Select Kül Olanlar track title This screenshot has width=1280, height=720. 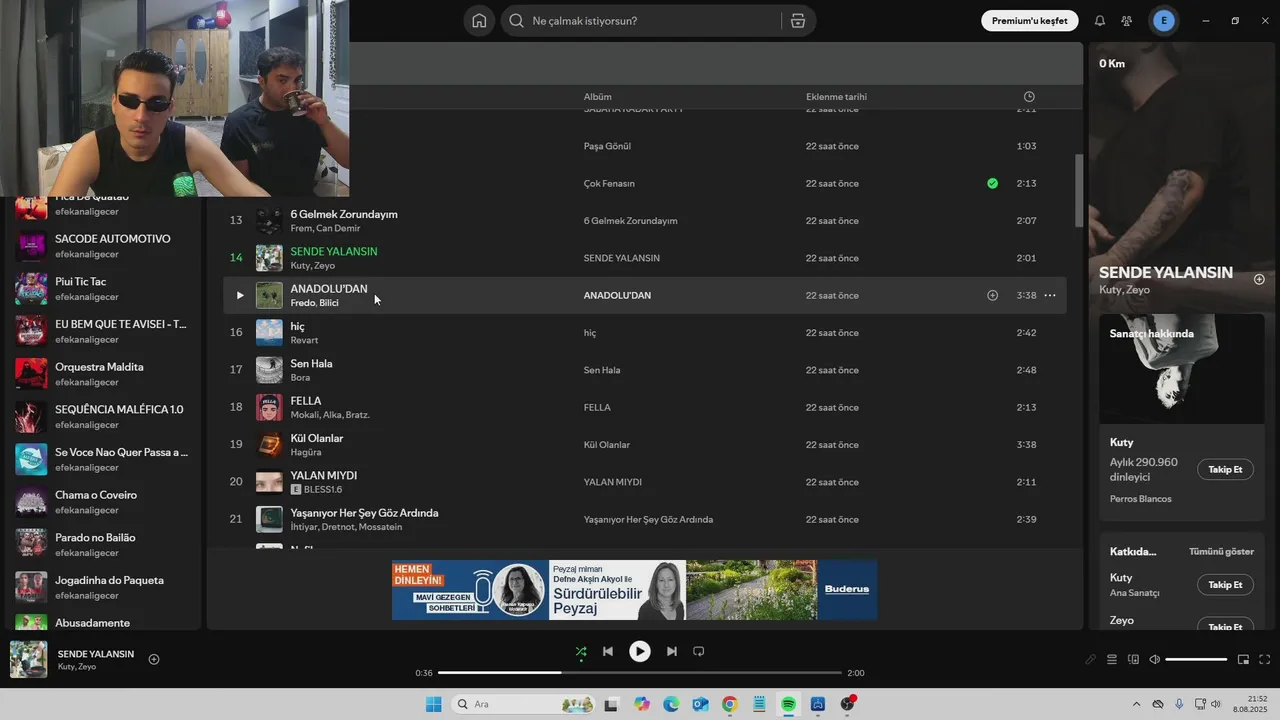(317, 438)
